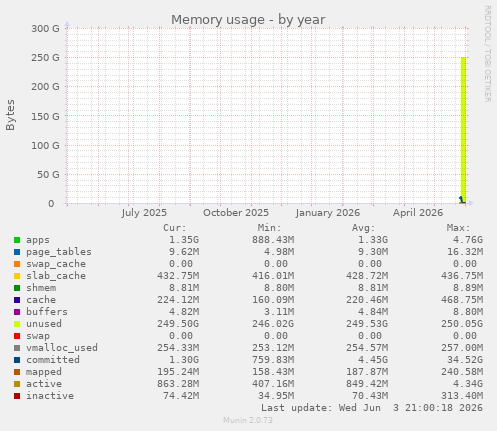Click the 'page_tables' legend label
This screenshot has height=431, width=497.
point(59,252)
